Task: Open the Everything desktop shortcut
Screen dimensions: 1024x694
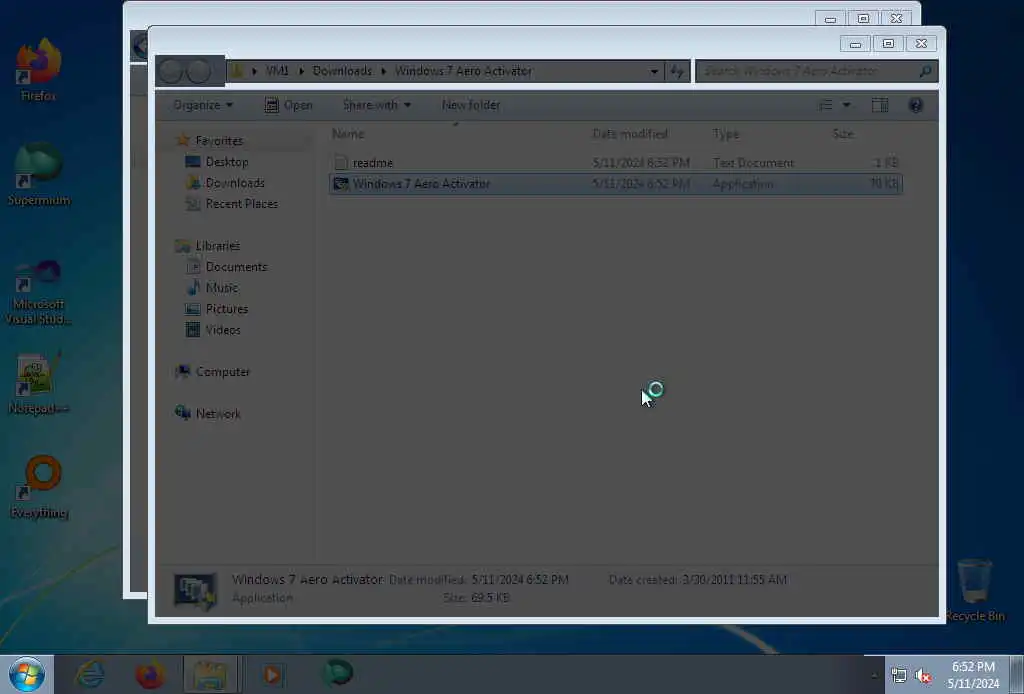Action: (x=40, y=487)
